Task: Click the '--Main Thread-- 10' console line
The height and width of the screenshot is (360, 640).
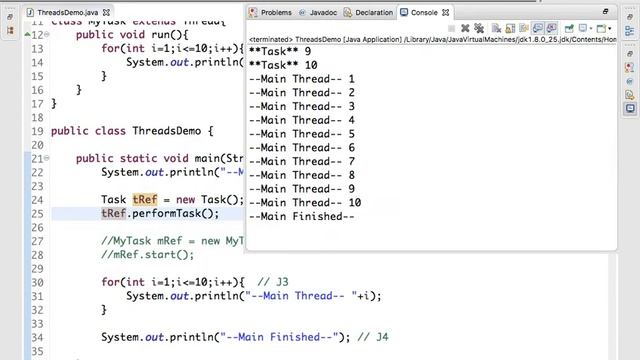Action: coord(305,202)
